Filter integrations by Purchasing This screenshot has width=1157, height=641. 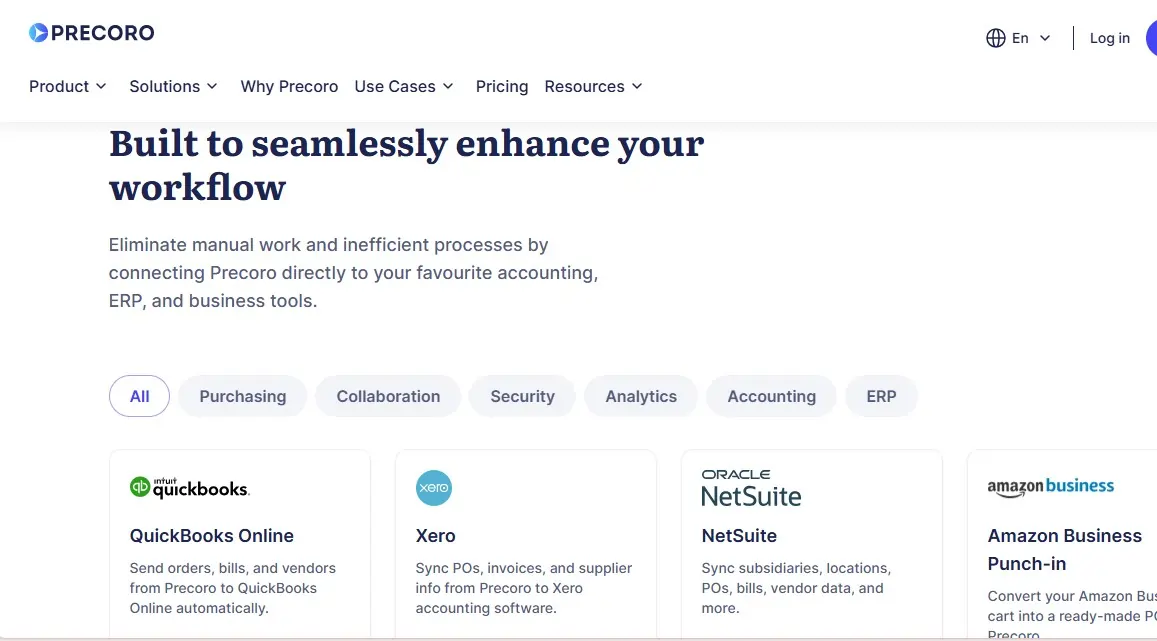pos(243,396)
